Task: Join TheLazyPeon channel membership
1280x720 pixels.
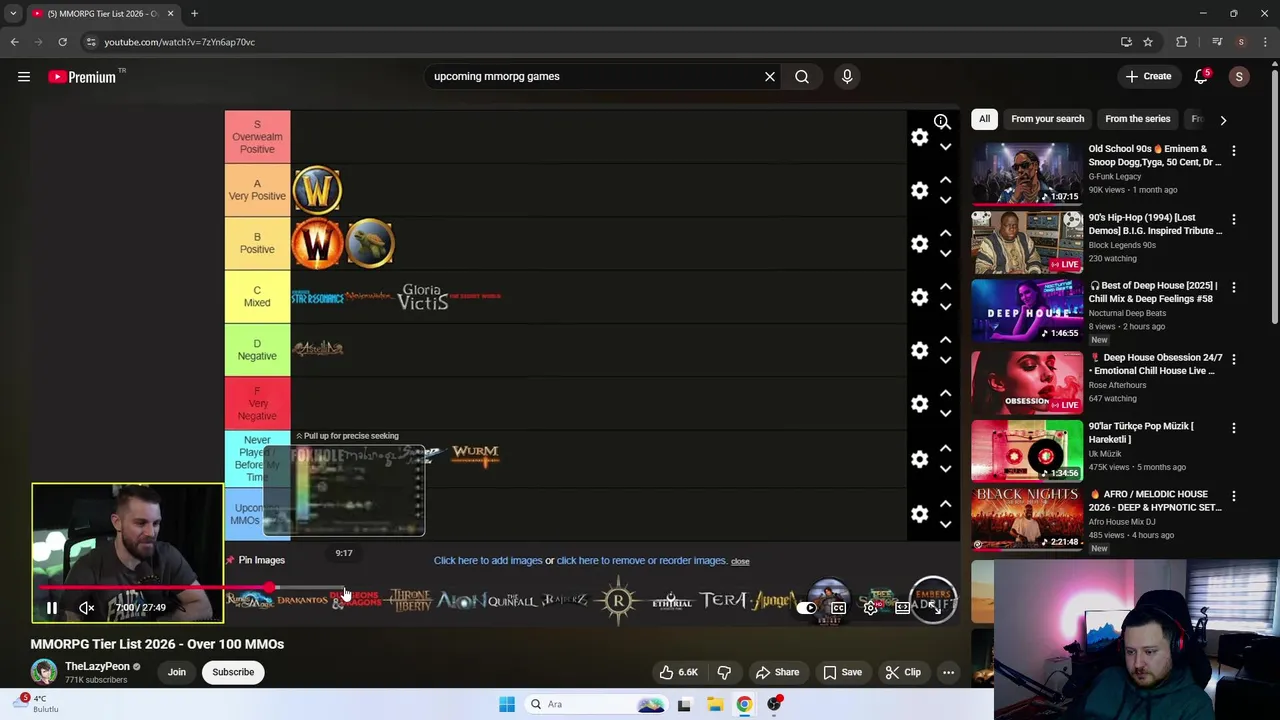Action: click(177, 672)
